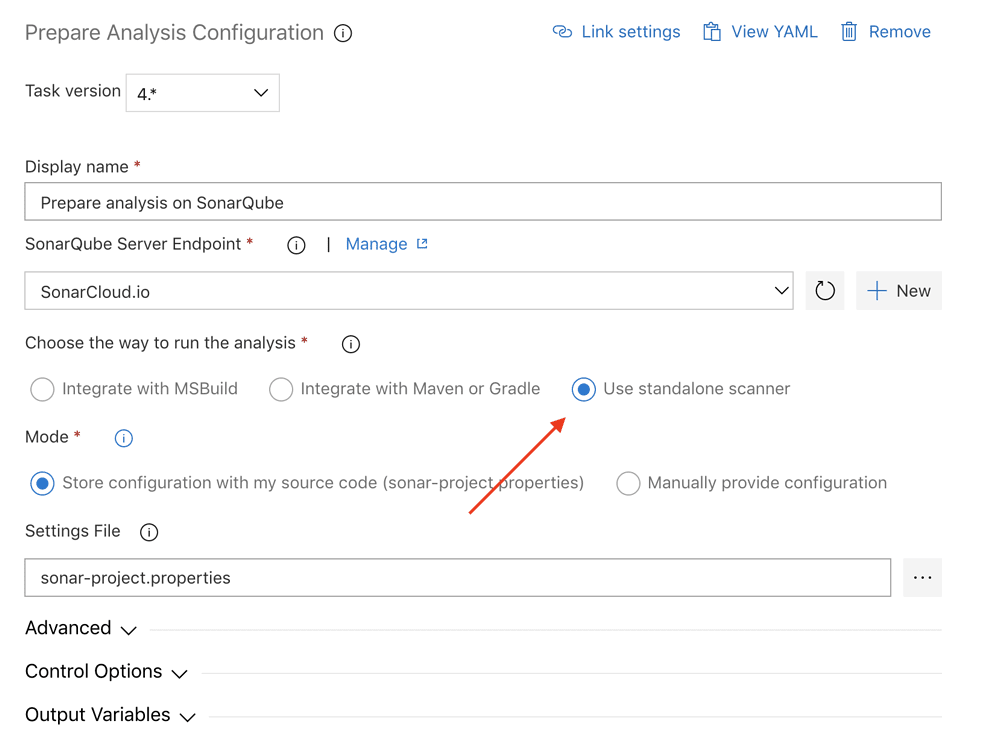The height and width of the screenshot is (750, 988).
Task: Select Integrate with Maven or Gradle
Action: coord(281,389)
